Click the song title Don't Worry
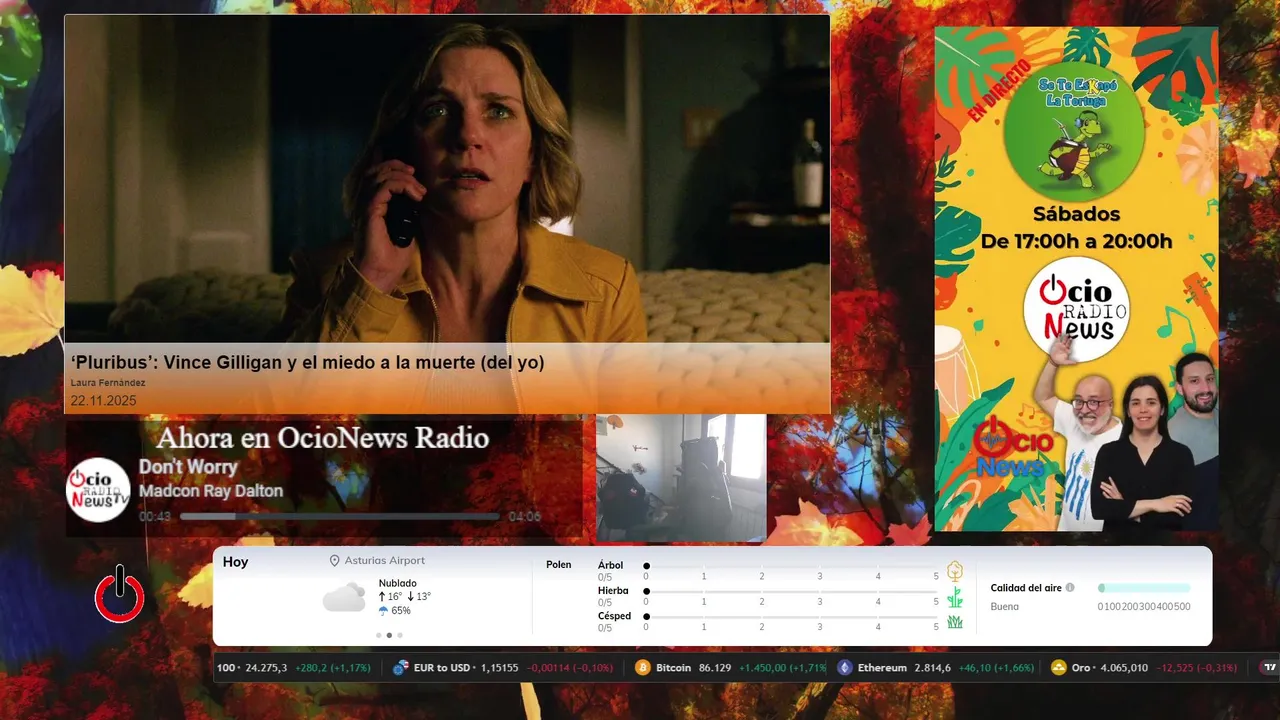Image resolution: width=1280 pixels, height=720 pixels. [x=188, y=467]
